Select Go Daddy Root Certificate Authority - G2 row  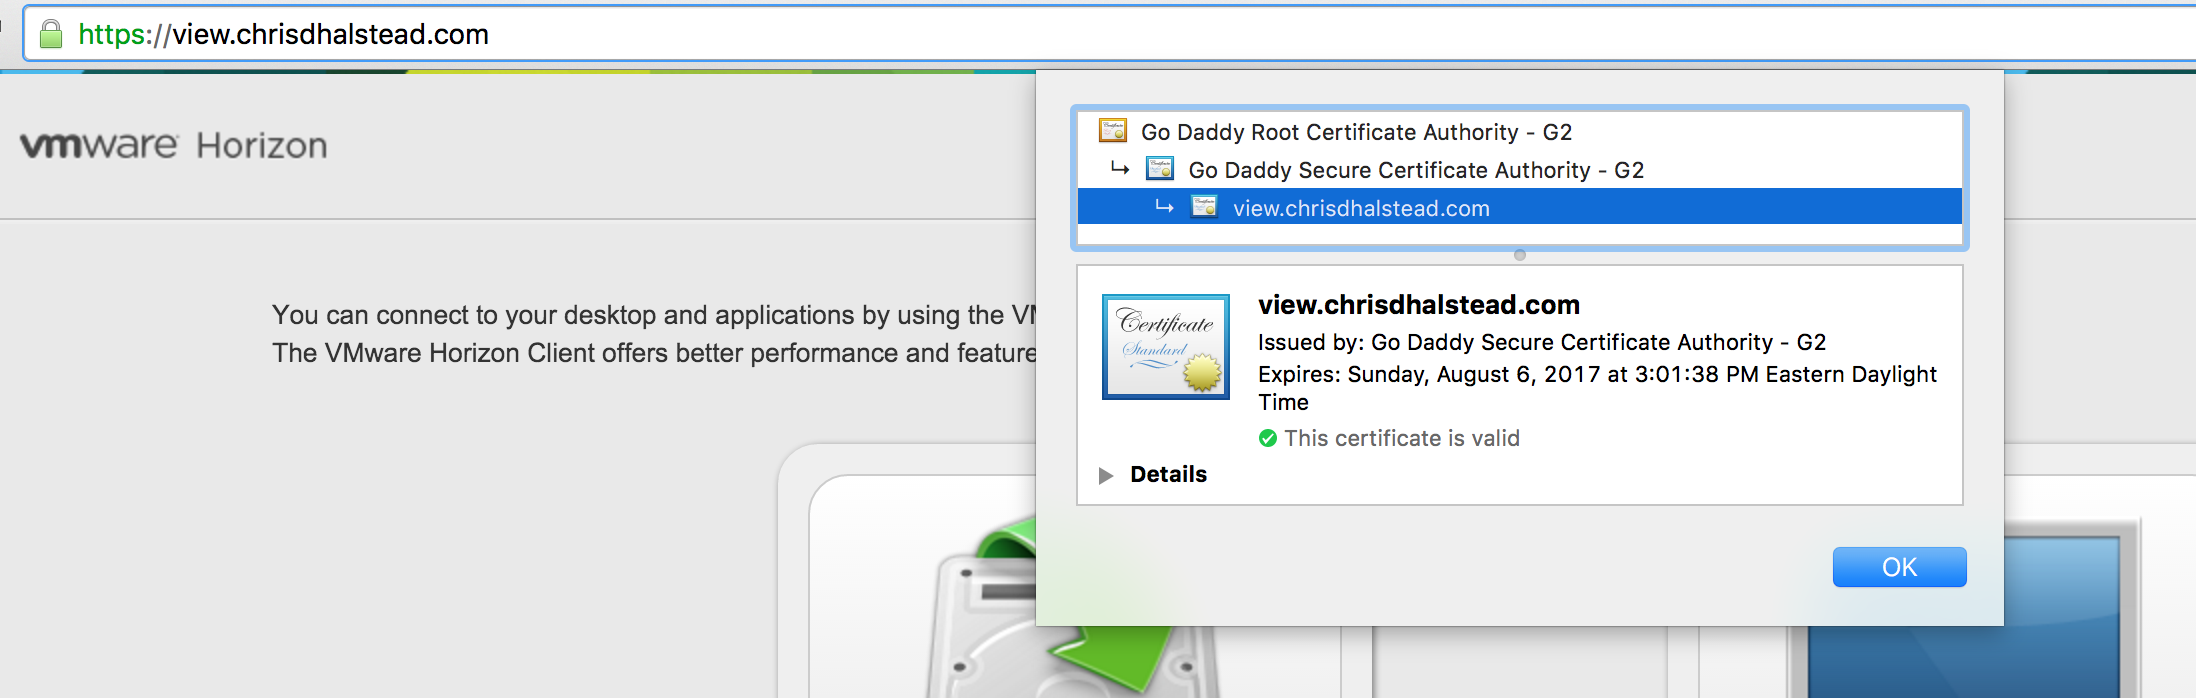point(1356,132)
